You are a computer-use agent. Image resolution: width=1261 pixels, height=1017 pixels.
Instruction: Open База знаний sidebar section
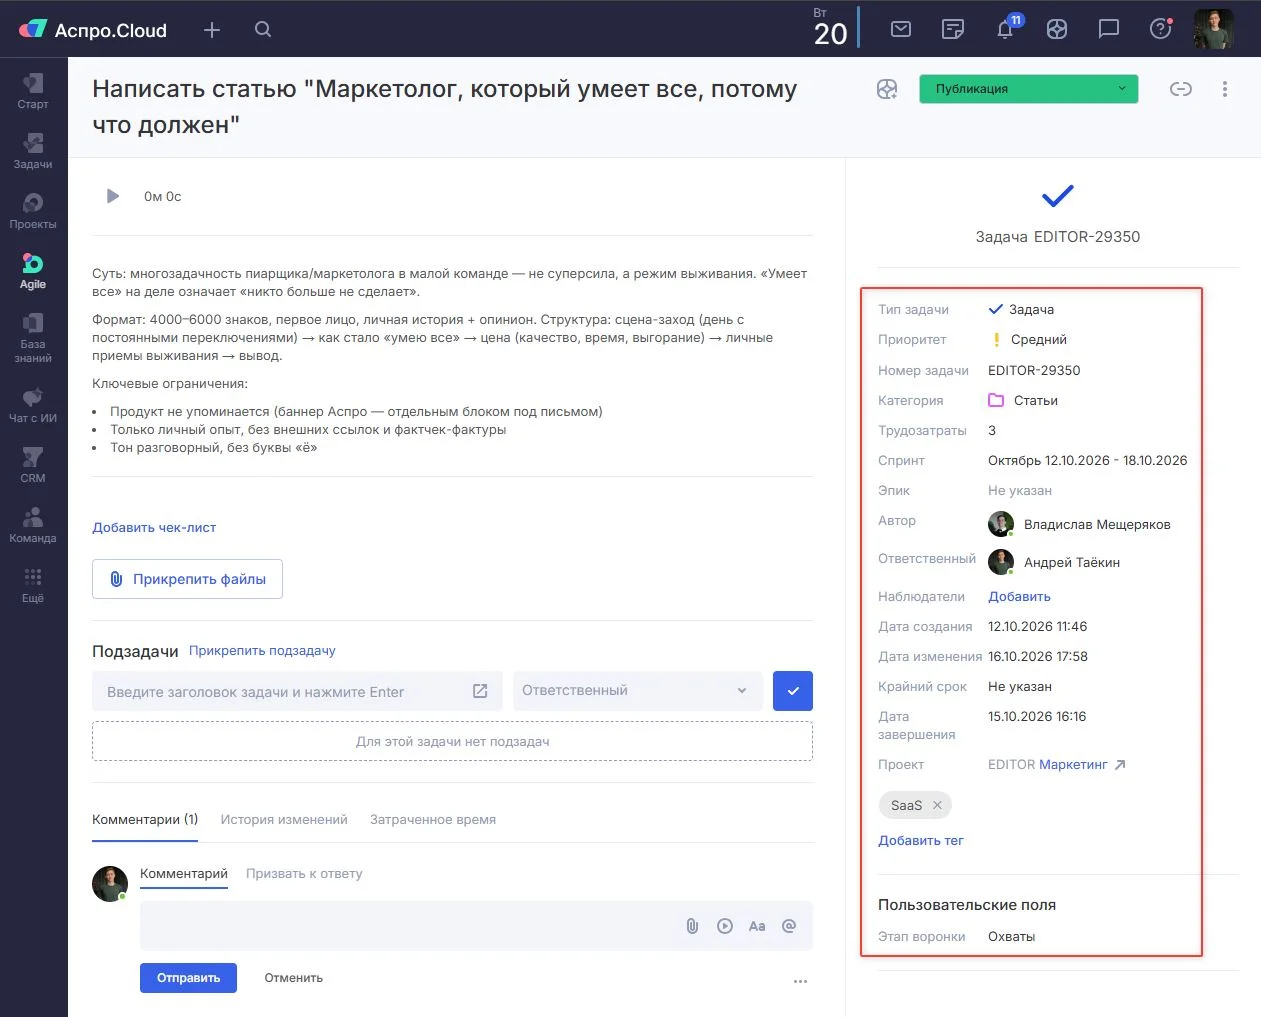pos(33,337)
